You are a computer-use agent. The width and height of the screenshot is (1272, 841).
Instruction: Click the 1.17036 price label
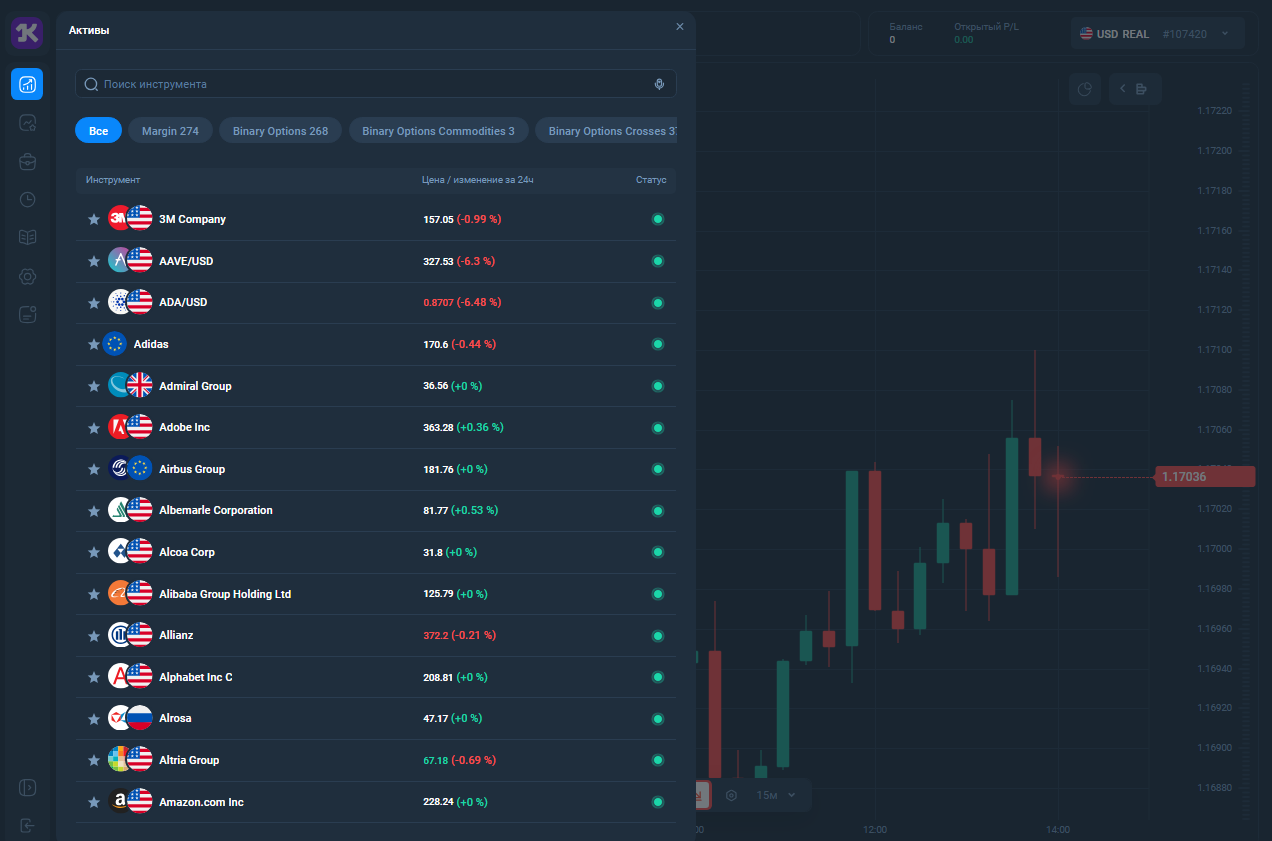[x=1205, y=477]
